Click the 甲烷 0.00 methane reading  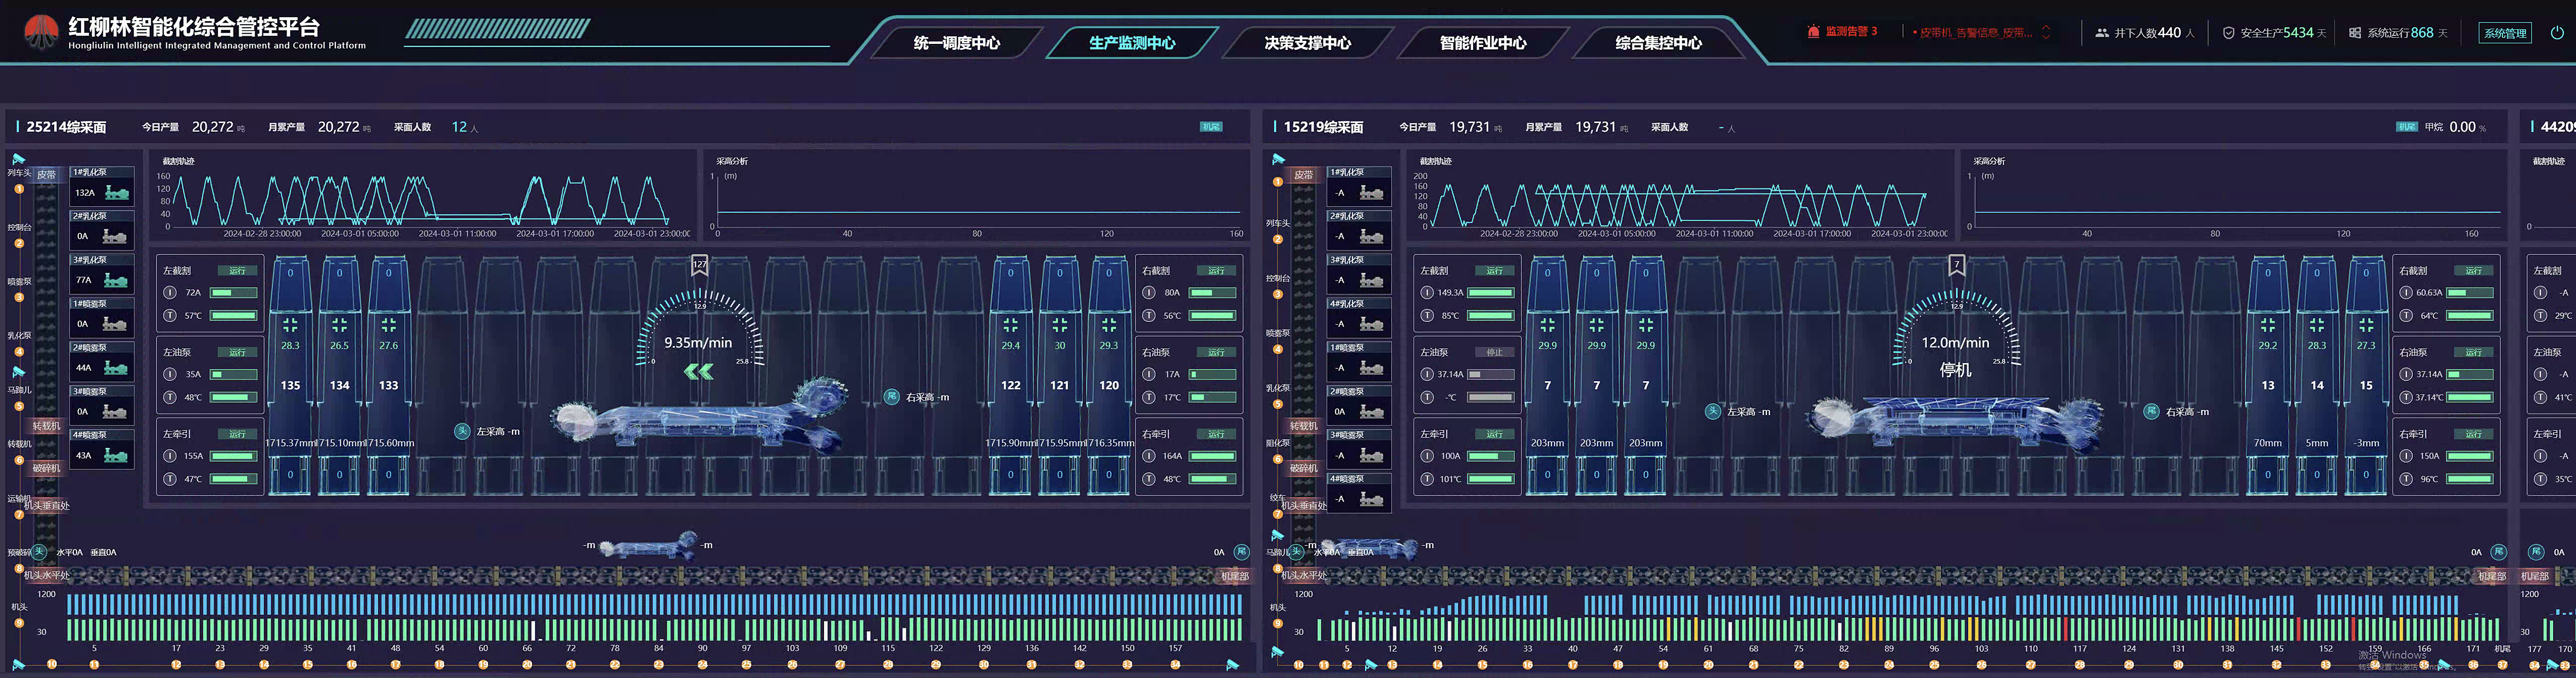[2455, 127]
